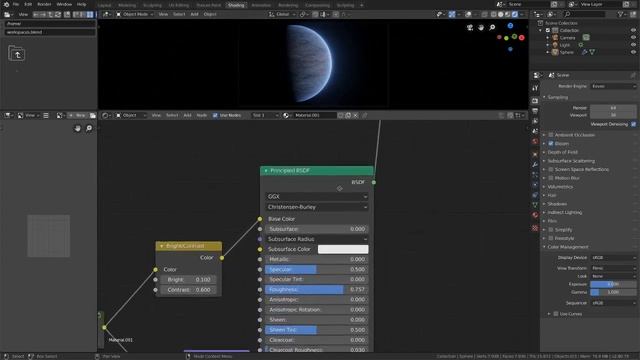Click the magnifier zoom icon in 3D viewport
This screenshot has width=640, height=360.
click(492, 27)
